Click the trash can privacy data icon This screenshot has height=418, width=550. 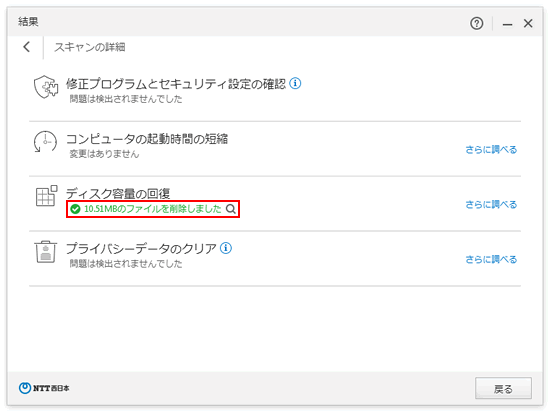click(46, 251)
